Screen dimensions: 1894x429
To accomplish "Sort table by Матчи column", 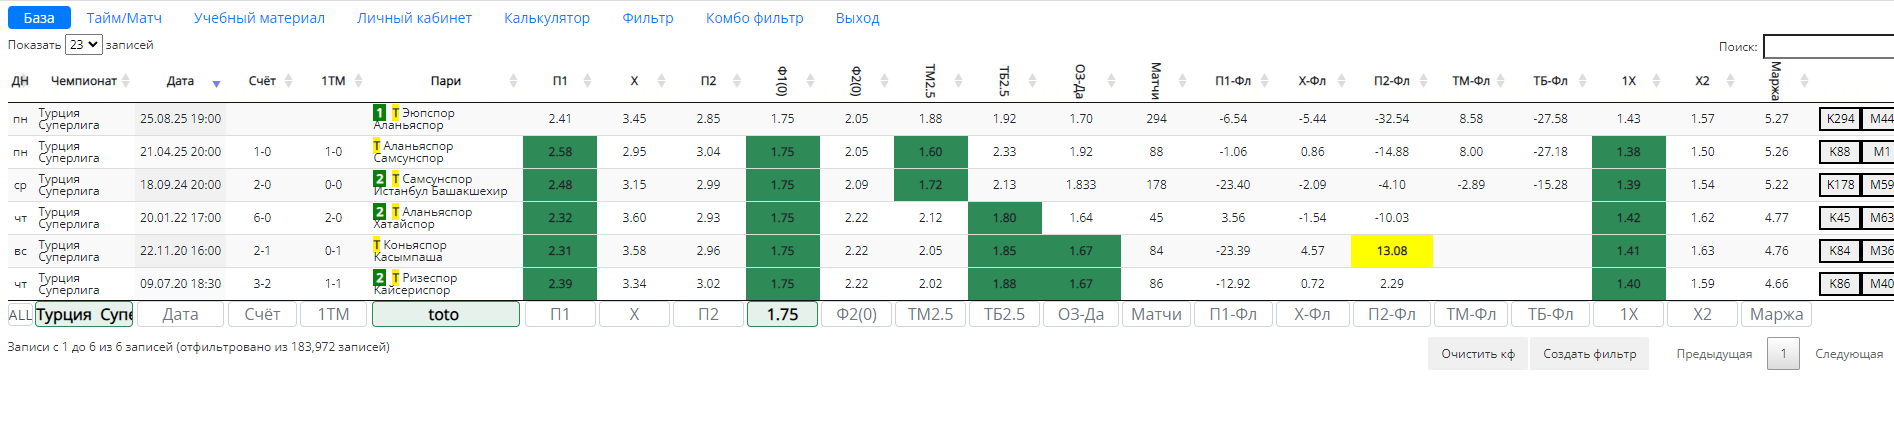I will click(x=1182, y=81).
